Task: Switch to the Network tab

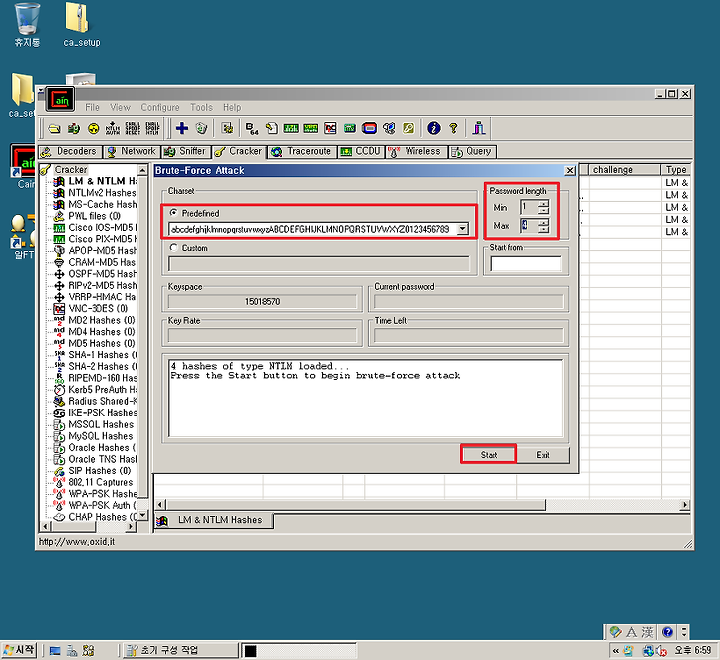Action: [x=132, y=151]
